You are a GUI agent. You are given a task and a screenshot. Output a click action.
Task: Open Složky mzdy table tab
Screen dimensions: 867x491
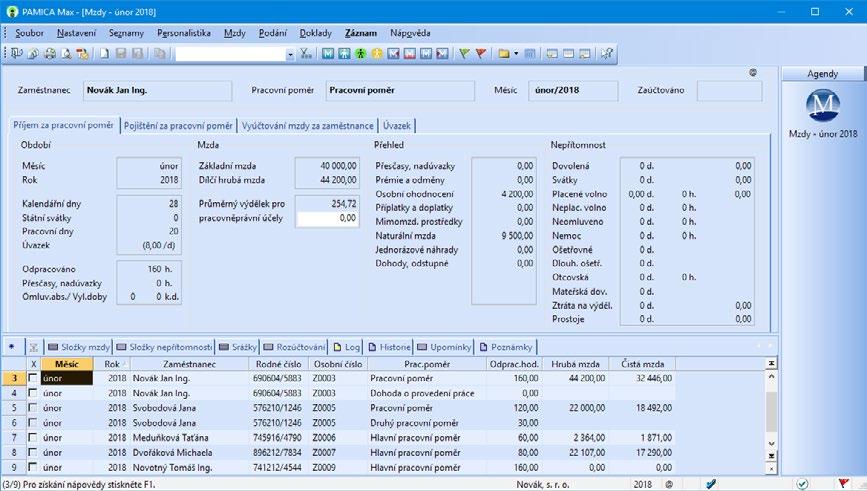(79, 347)
